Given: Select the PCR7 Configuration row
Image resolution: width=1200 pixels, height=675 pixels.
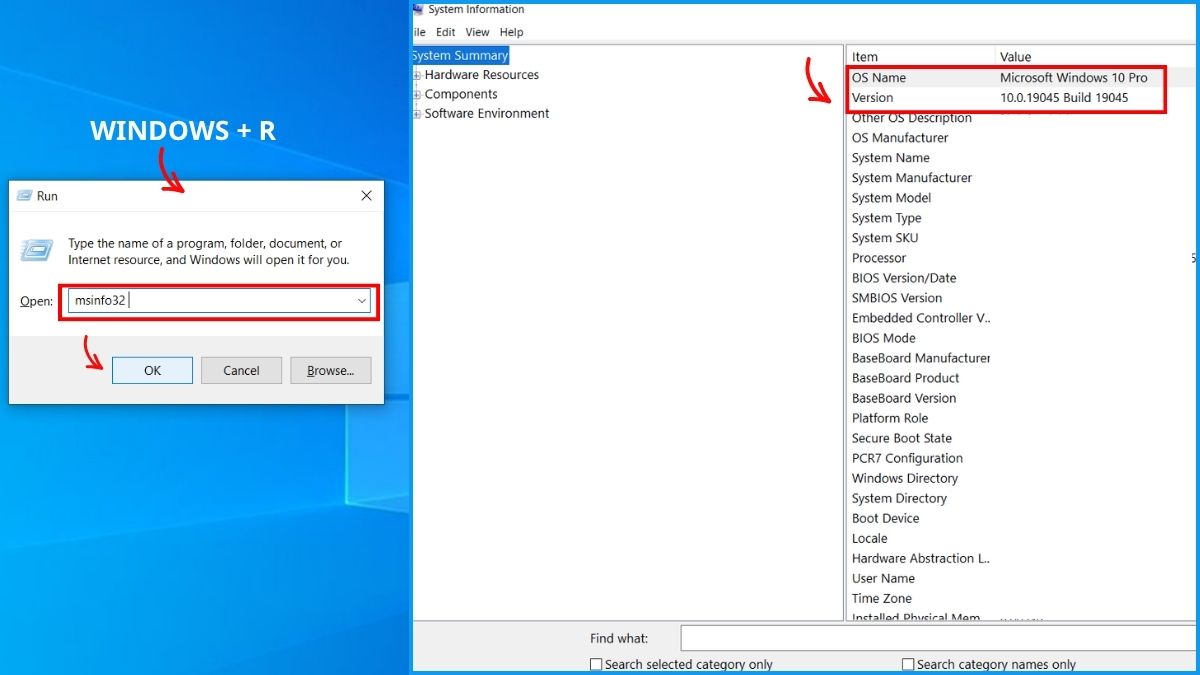Looking at the screenshot, I should [x=1022, y=458].
